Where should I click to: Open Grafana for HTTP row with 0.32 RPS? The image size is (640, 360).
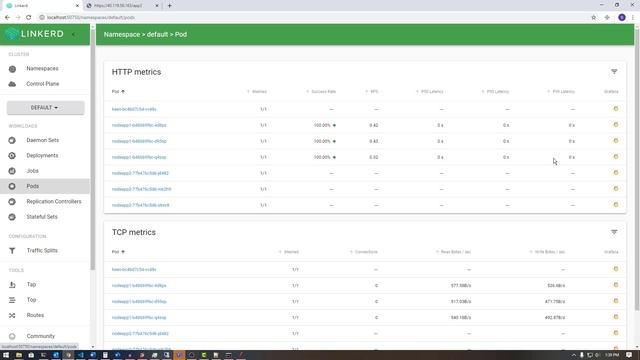[x=616, y=157]
